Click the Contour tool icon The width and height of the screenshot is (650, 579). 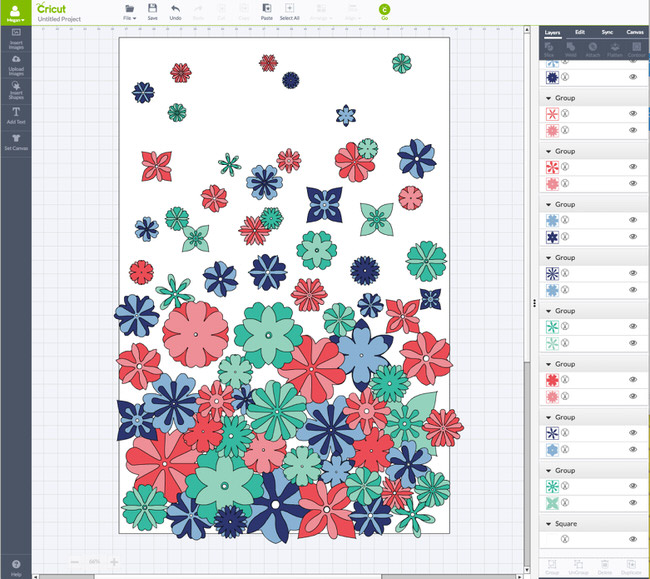[x=636, y=49]
